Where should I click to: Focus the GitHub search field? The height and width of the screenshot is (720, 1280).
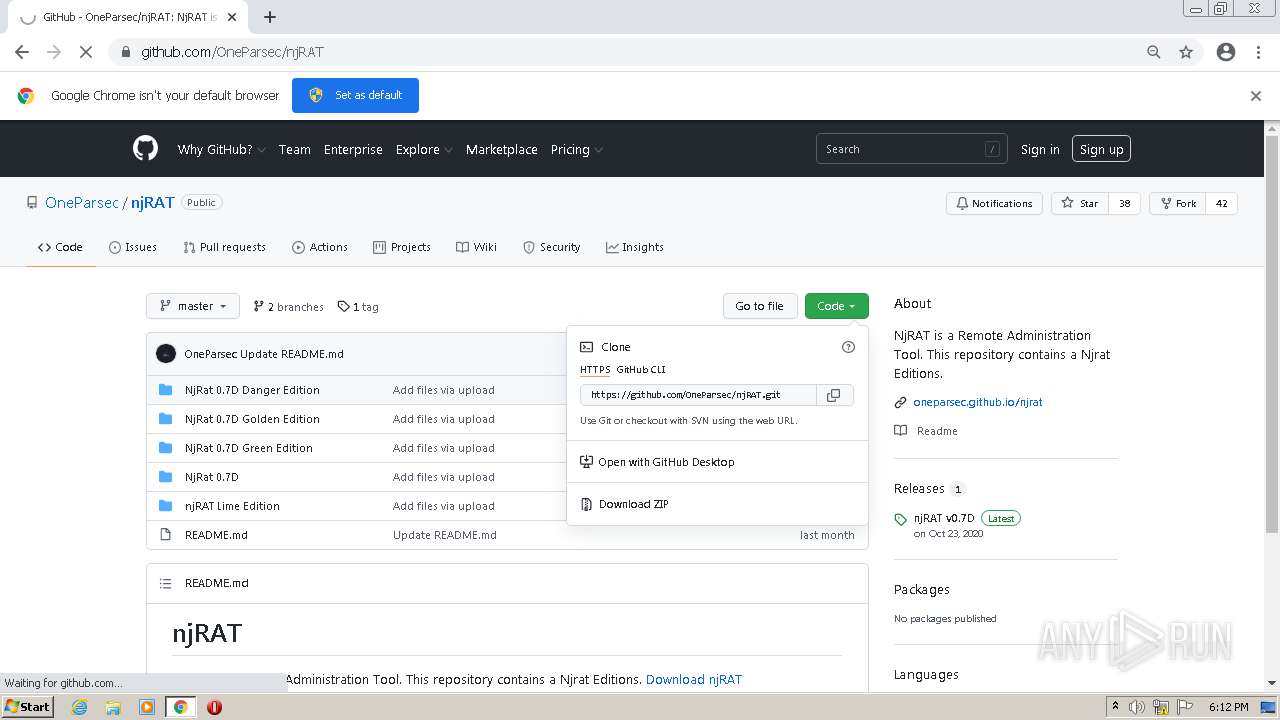tap(911, 149)
